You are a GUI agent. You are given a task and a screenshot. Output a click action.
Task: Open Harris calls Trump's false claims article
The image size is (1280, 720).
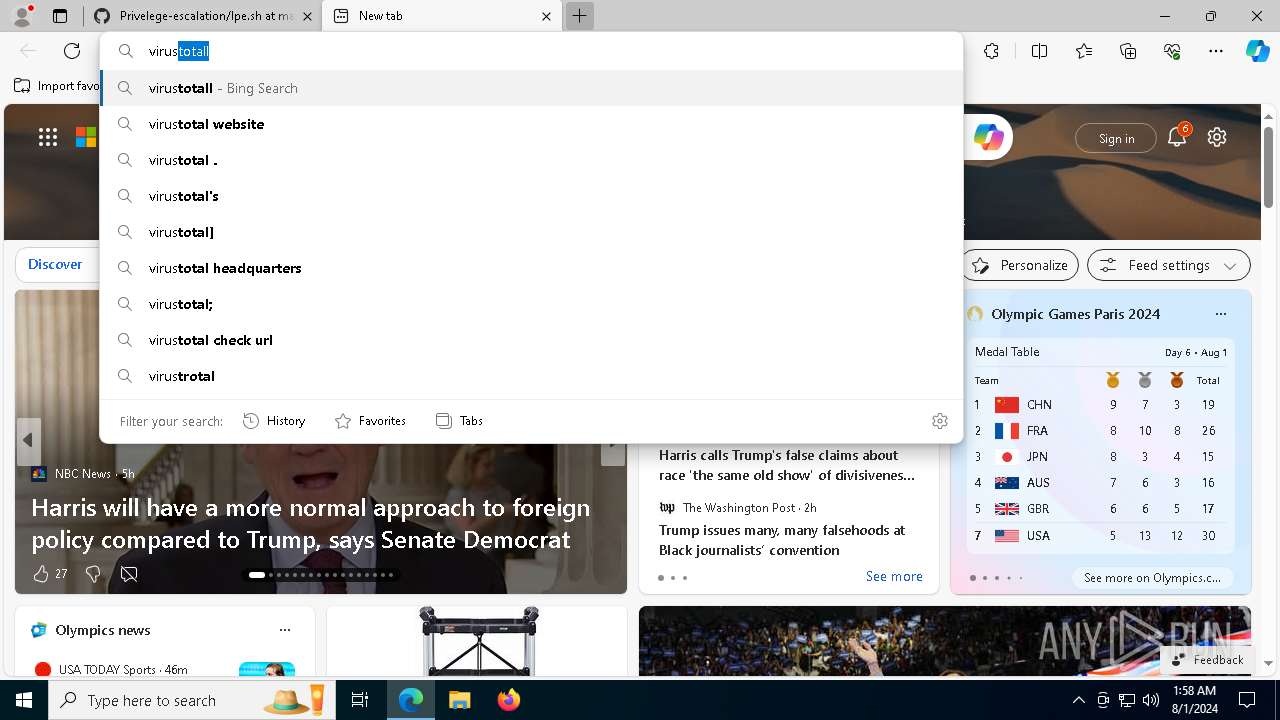tap(786, 465)
